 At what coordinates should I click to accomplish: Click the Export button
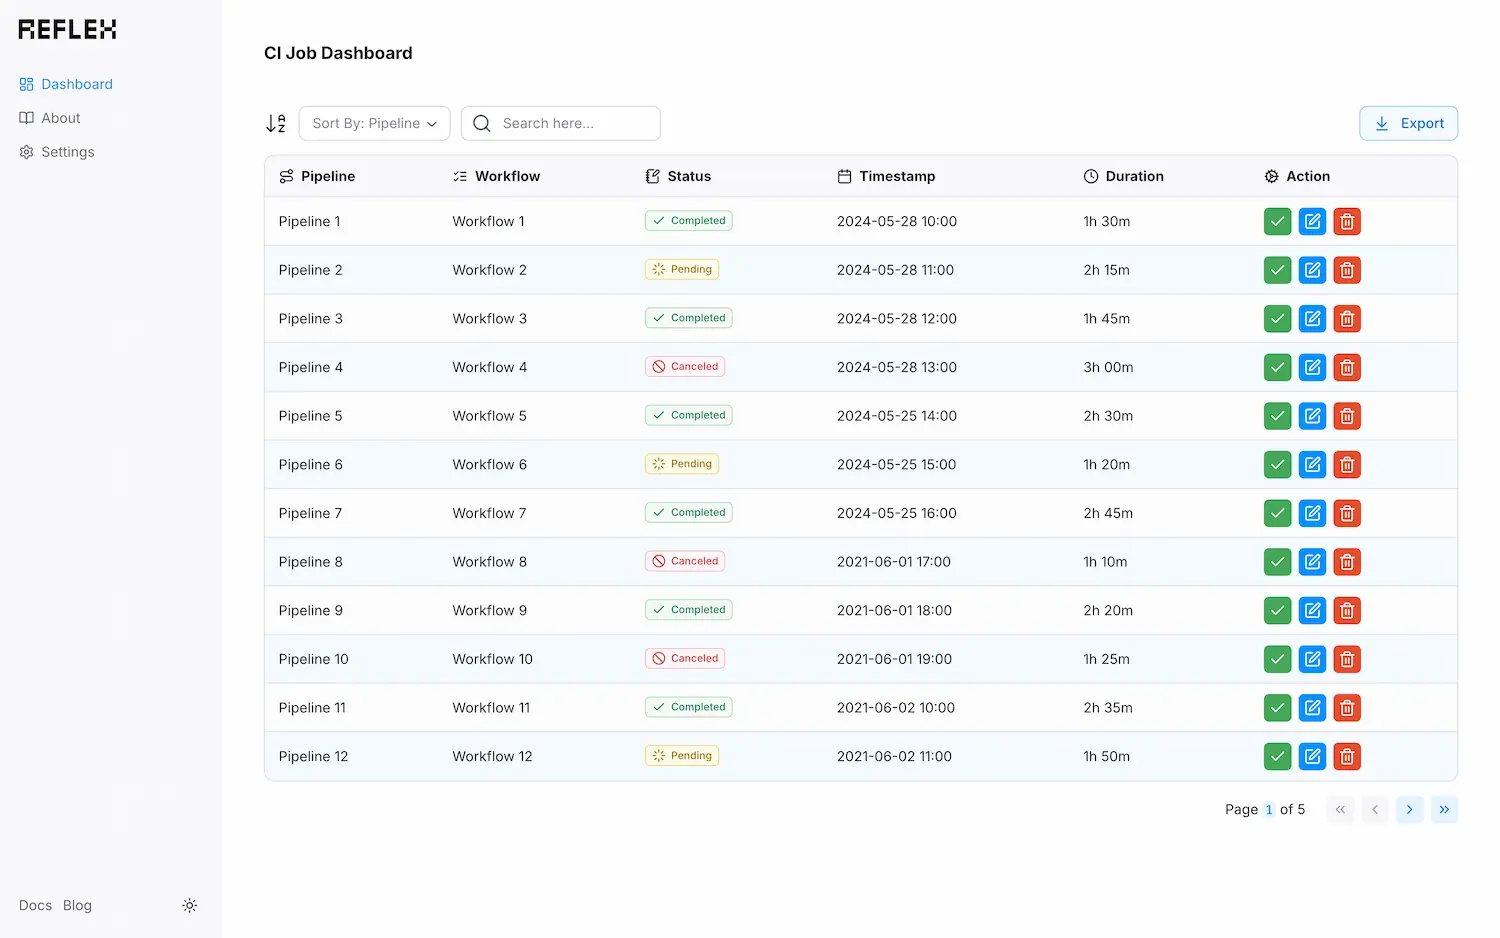(x=1408, y=123)
